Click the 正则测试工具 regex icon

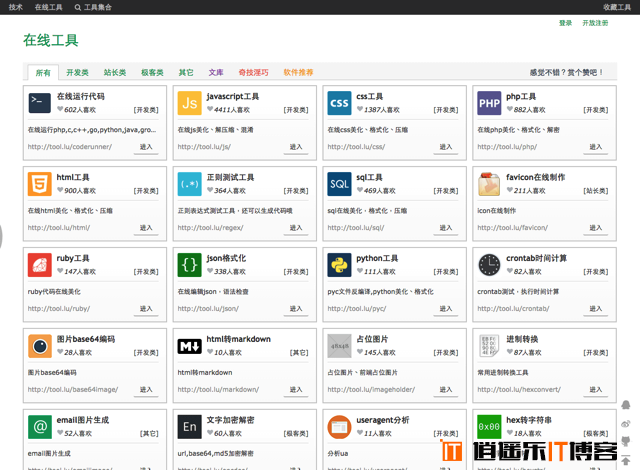(189, 184)
